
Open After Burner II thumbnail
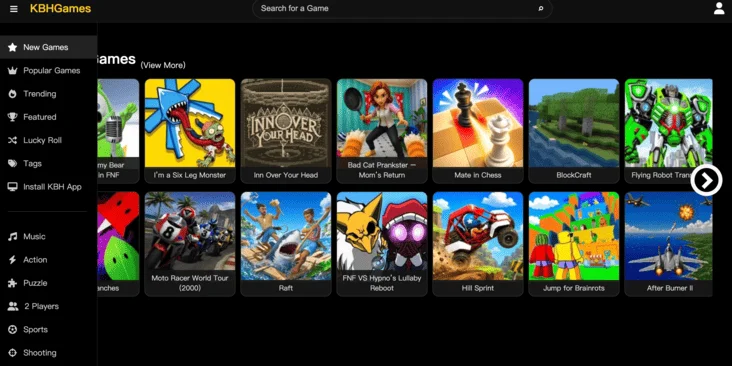point(669,236)
